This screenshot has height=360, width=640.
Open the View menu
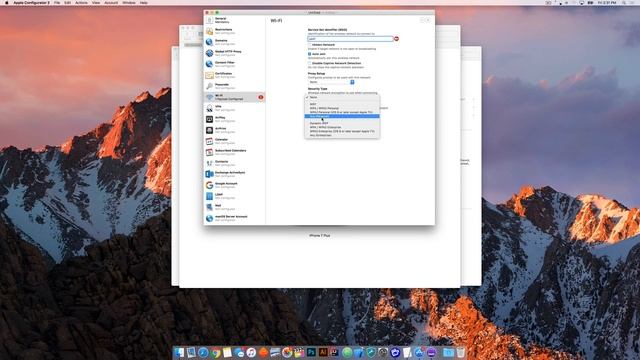click(96, 2)
